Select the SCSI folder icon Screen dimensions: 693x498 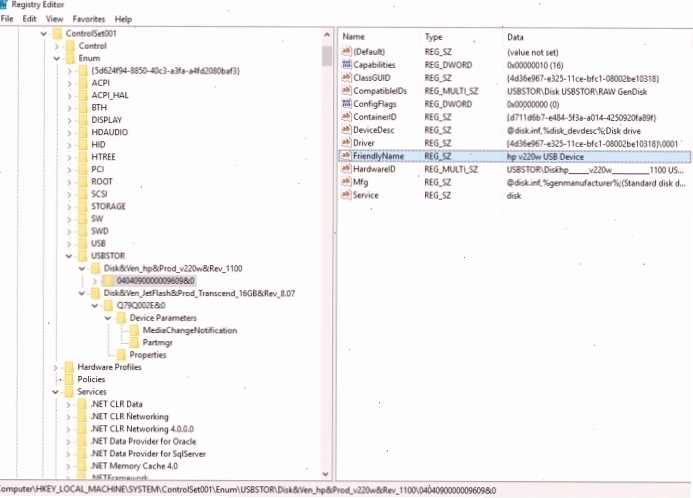pos(83,194)
